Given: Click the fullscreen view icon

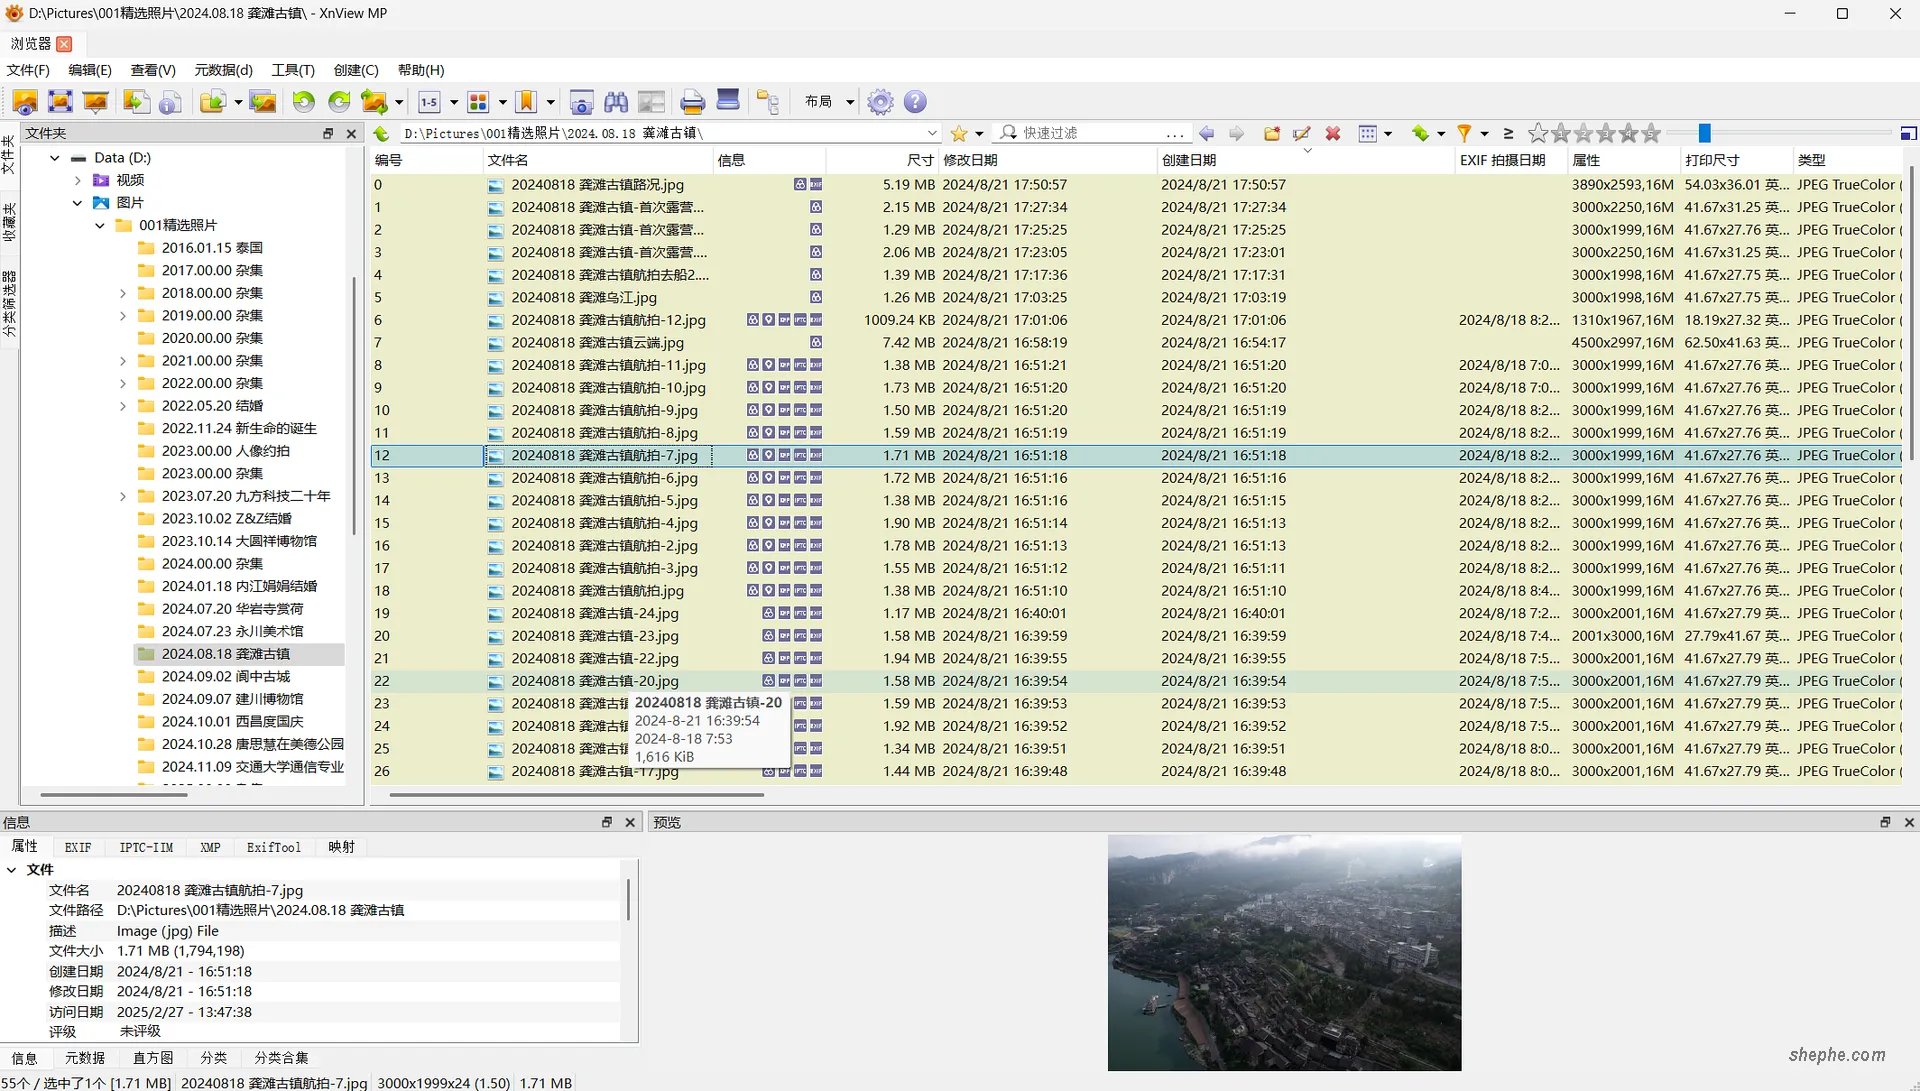Looking at the screenshot, I should [x=60, y=102].
